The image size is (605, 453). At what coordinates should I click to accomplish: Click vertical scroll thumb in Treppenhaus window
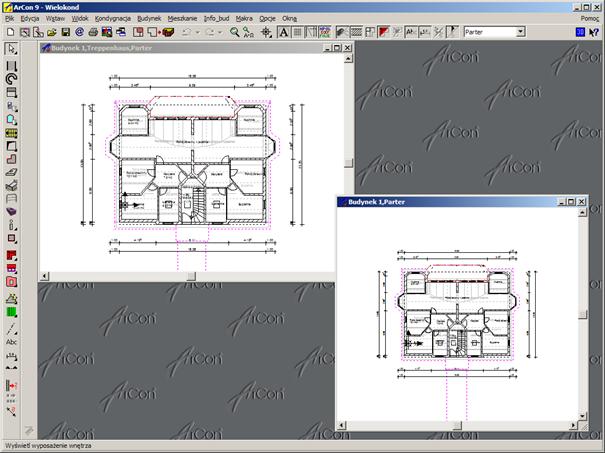point(348,162)
